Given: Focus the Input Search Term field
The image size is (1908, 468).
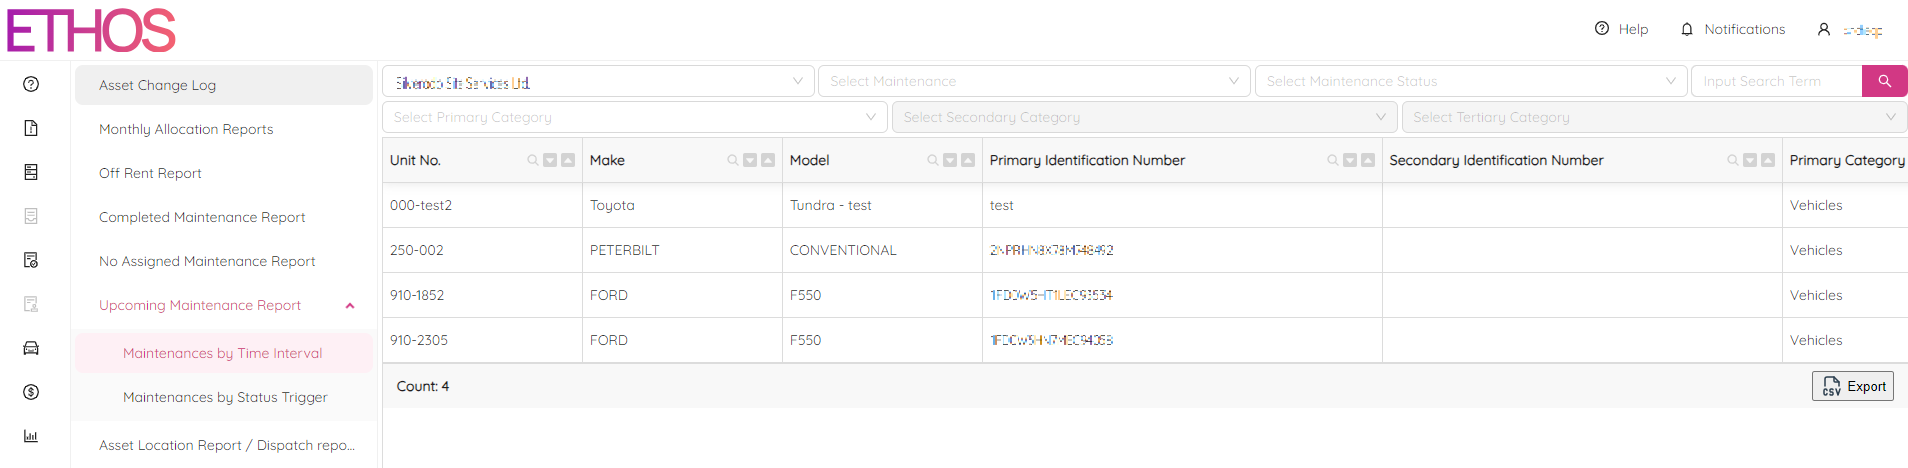Looking at the screenshot, I should click(1775, 81).
